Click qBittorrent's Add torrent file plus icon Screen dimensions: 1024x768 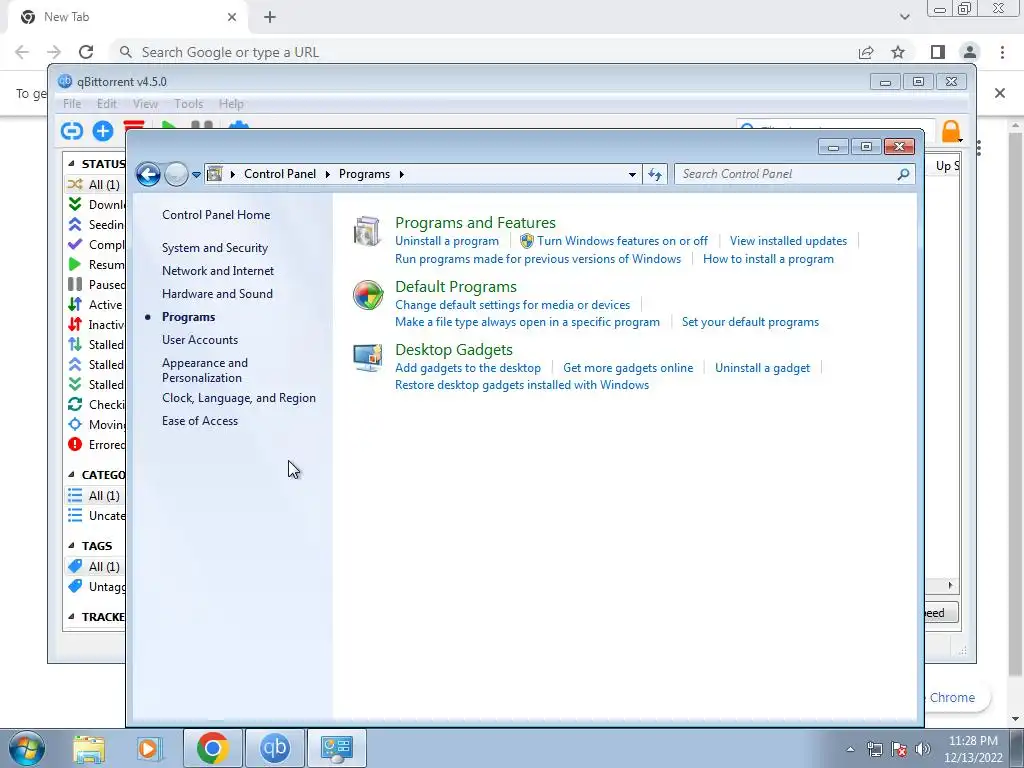click(103, 131)
